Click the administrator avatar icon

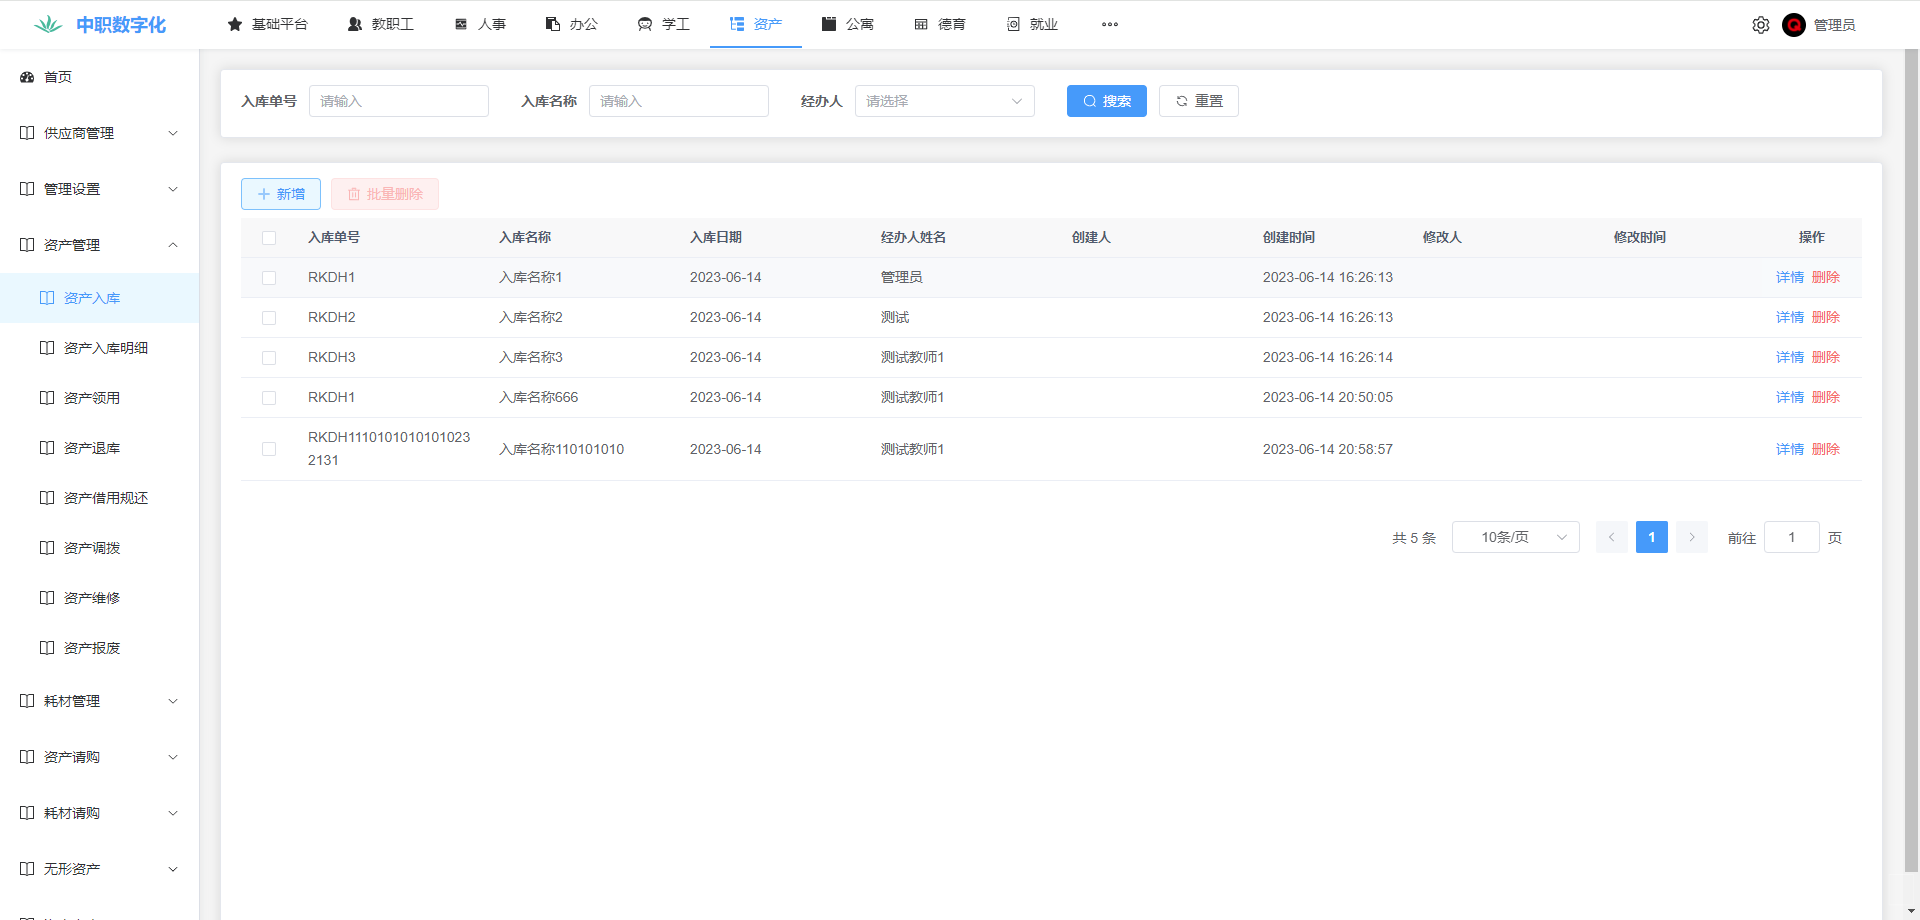(x=1793, y=25)
